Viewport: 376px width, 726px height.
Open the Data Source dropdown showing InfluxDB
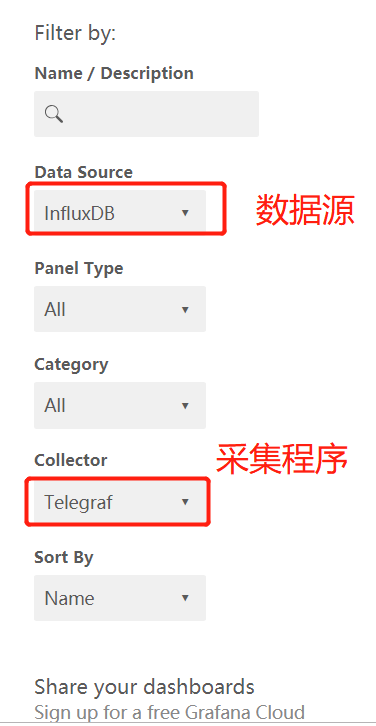(x=120, y=213)
